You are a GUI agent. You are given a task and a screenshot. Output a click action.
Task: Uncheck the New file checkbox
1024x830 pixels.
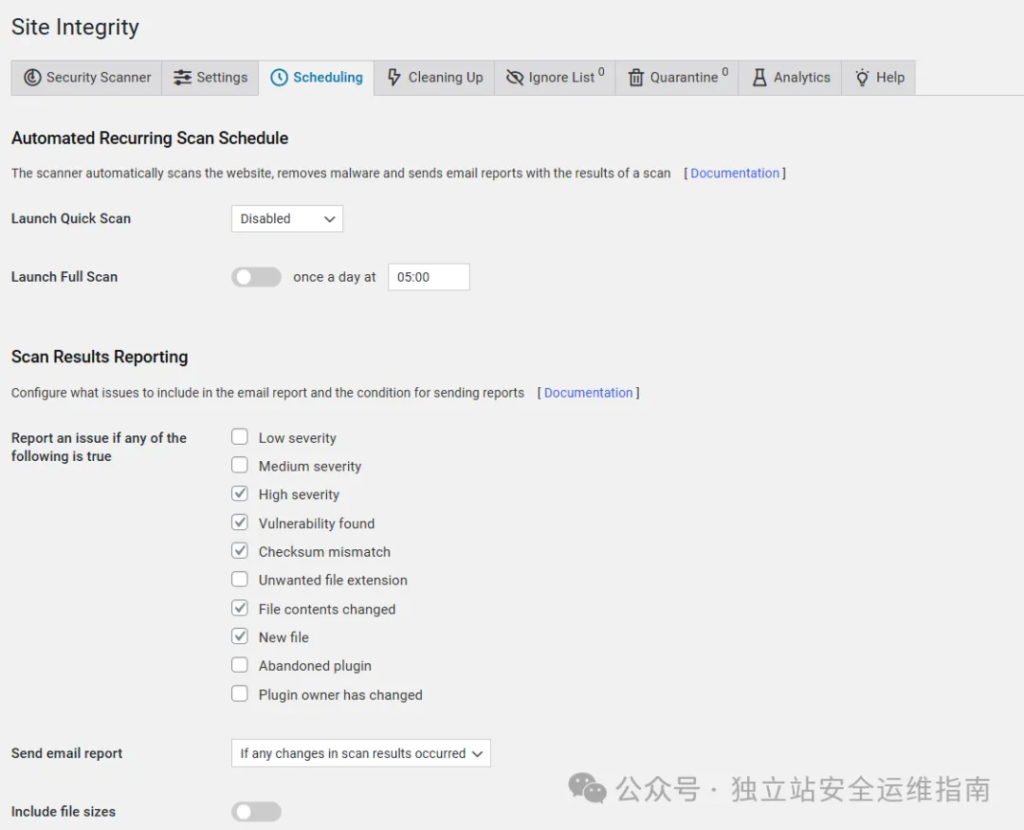pyautogui.click(x=240, y=636)
